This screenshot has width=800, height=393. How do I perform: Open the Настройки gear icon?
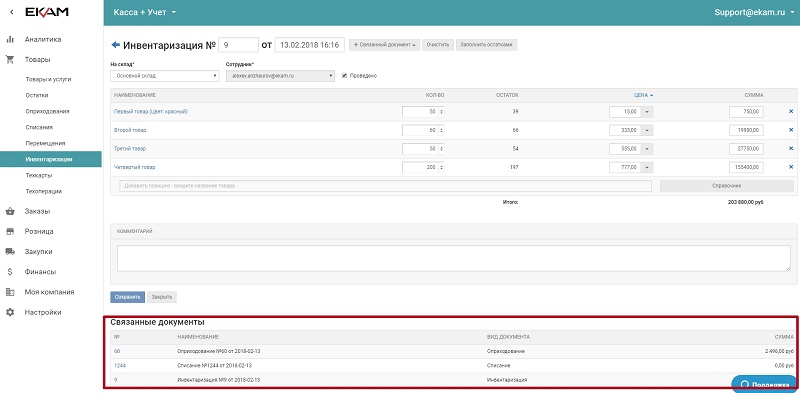[x=10, y=312]
